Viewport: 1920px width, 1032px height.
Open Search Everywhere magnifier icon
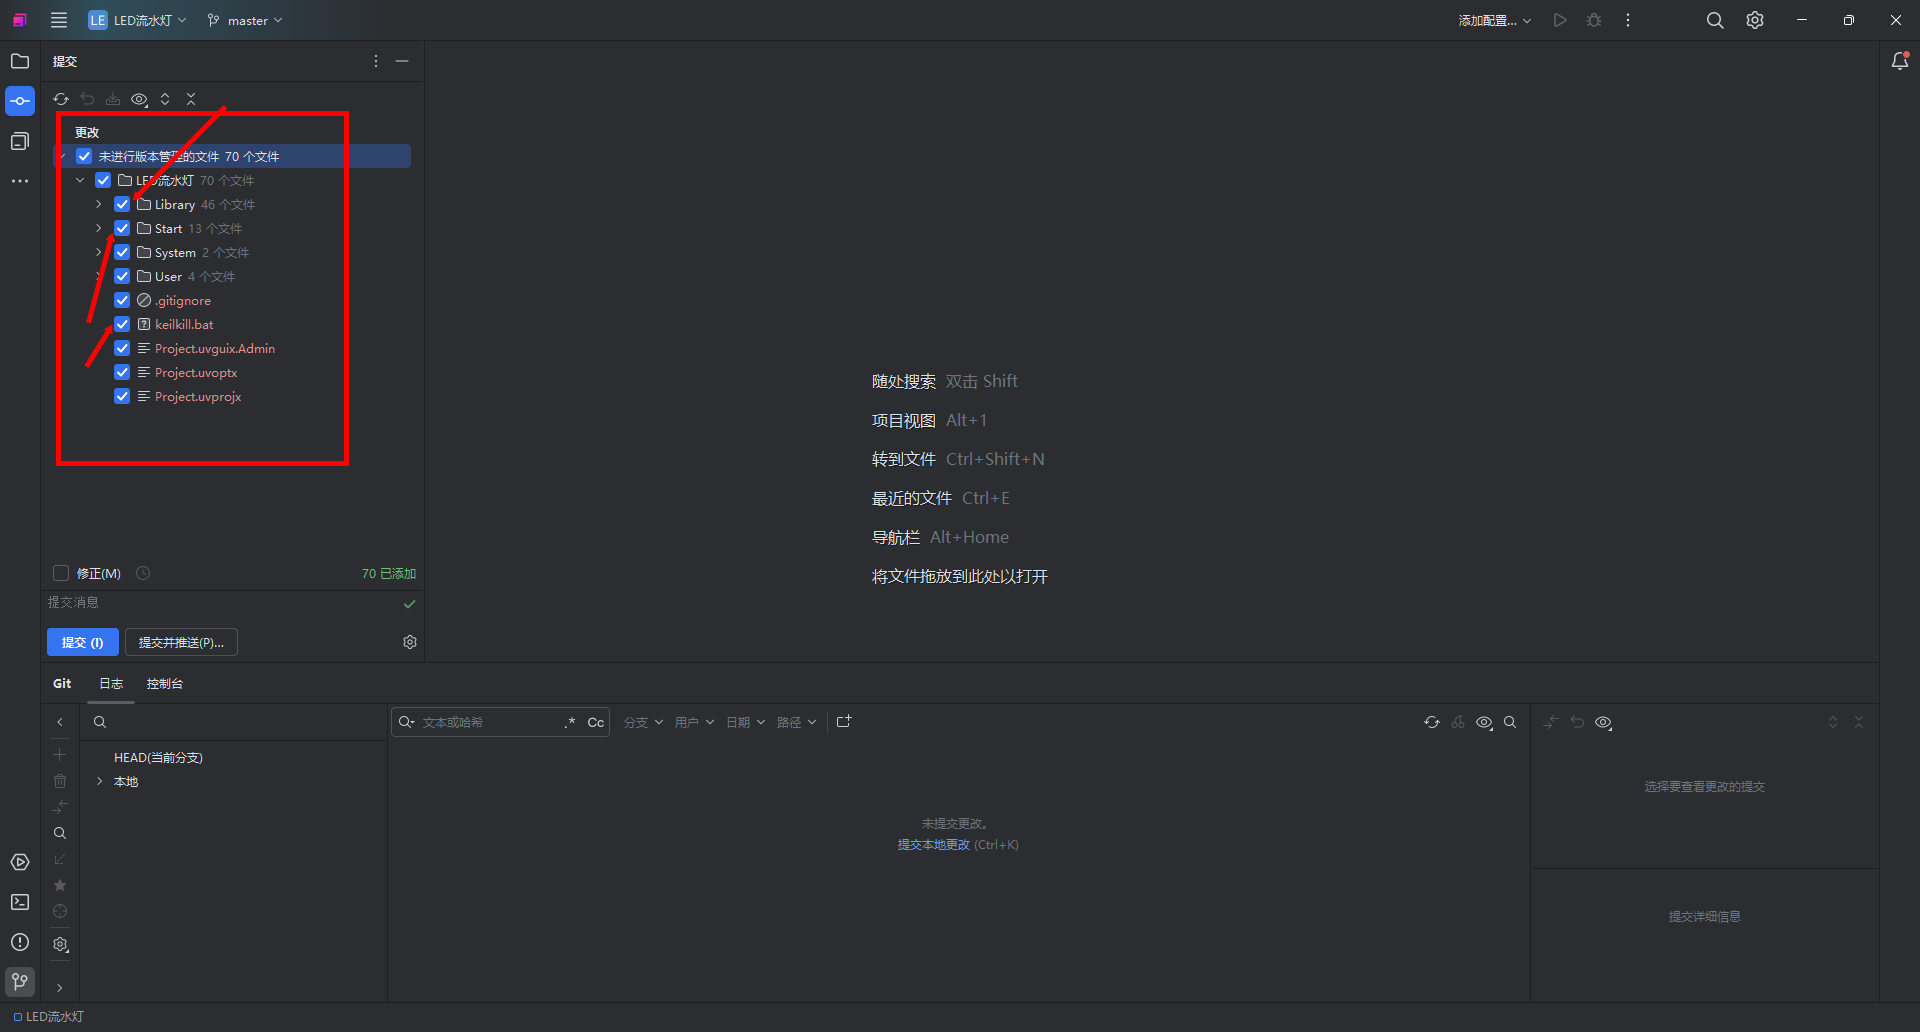coord(1714,20)
